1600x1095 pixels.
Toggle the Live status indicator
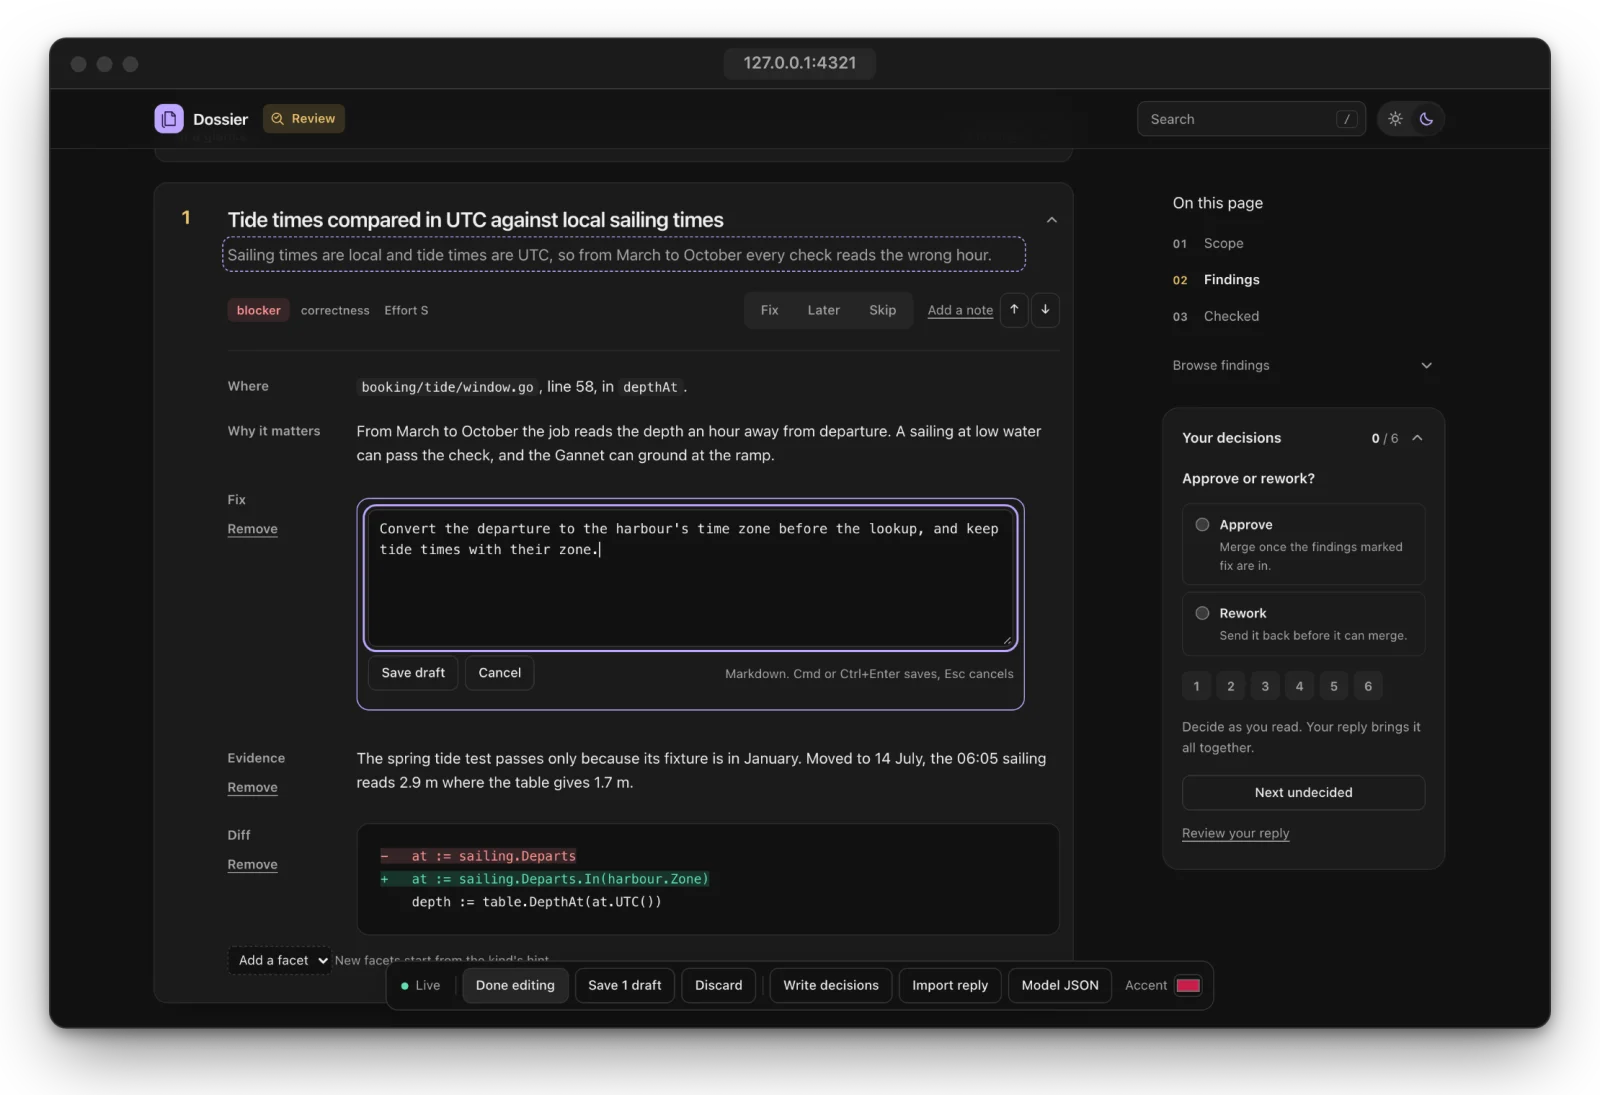click(x=420, y=985)
